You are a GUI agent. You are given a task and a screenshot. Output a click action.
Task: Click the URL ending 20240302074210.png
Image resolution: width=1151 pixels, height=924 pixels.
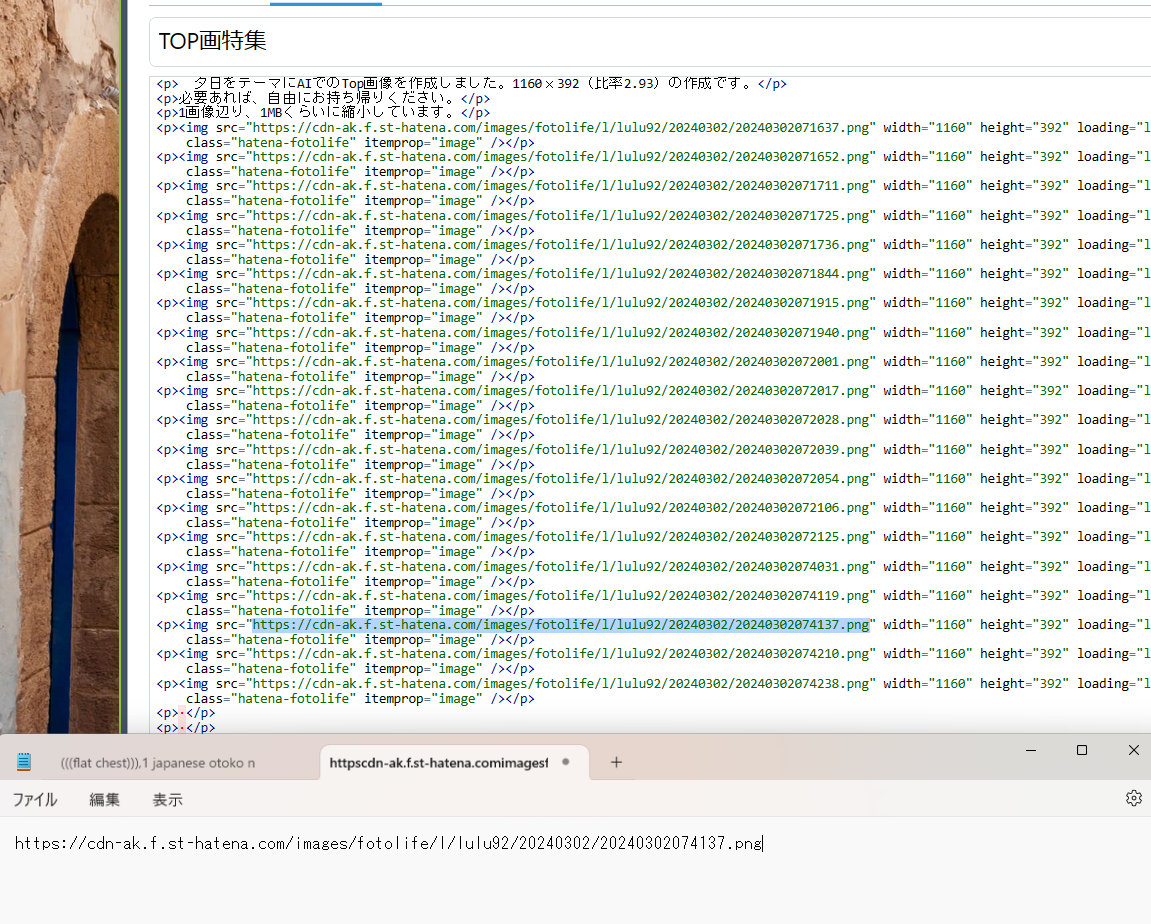pyautogui.click(x=561, y=653)
